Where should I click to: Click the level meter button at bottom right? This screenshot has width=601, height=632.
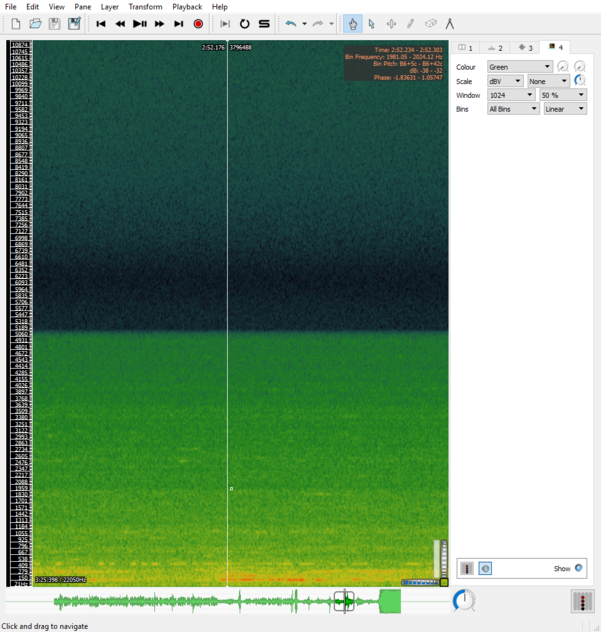[582, 600]
